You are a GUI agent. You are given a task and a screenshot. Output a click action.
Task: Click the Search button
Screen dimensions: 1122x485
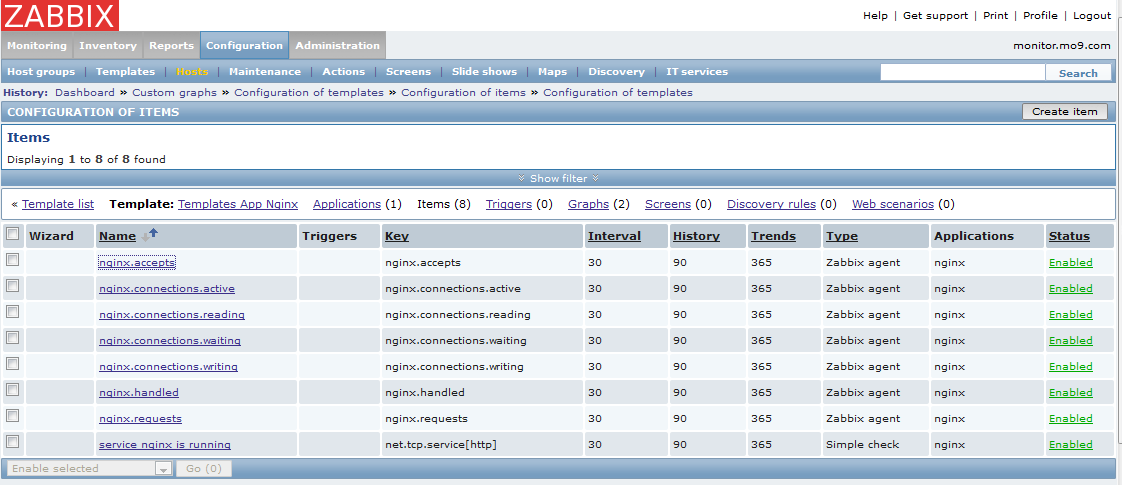pos(1078,73)
